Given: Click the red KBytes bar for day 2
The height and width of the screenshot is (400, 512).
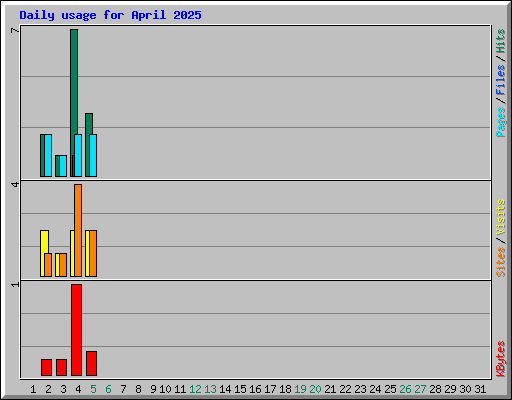Looking at the screenshot, I should tap(47, 368).
